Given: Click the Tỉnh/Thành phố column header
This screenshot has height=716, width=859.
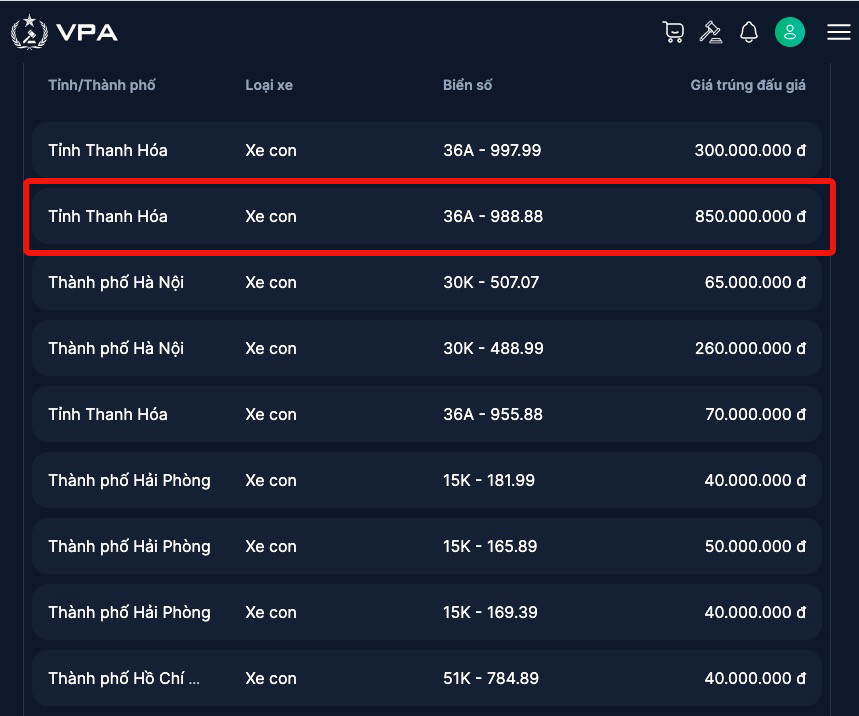Looking at the screenshot, I should tap(102, 85).
